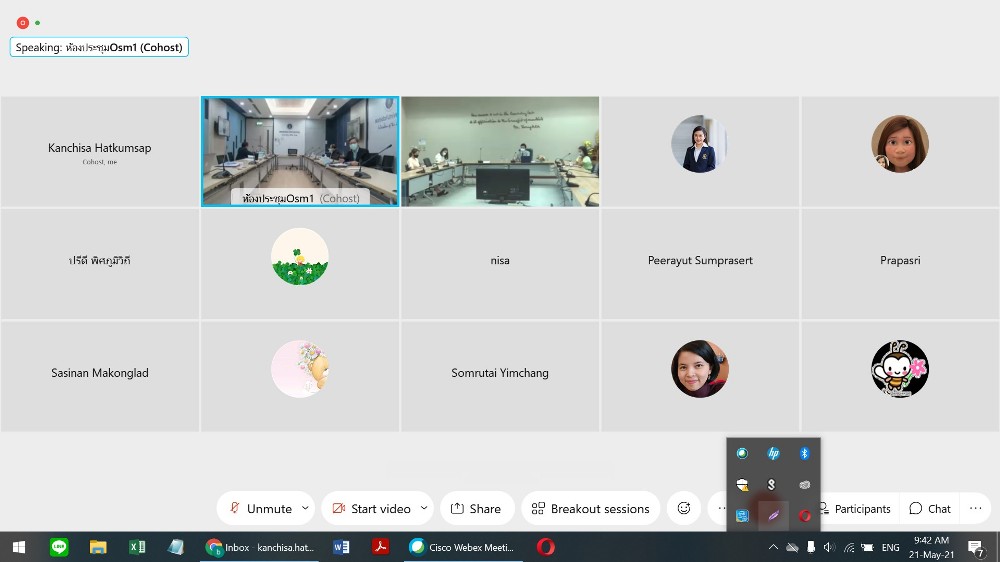
Task: Collapse the hidden system tray icons chevron
Action: [x=773, y=547]
